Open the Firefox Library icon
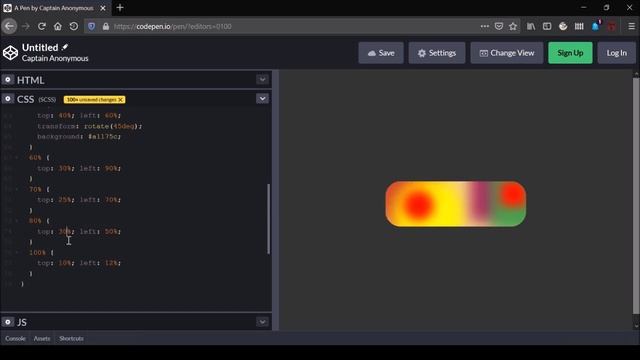The width and height of the screenshot is (640, 360). click(x=531, y=27)
